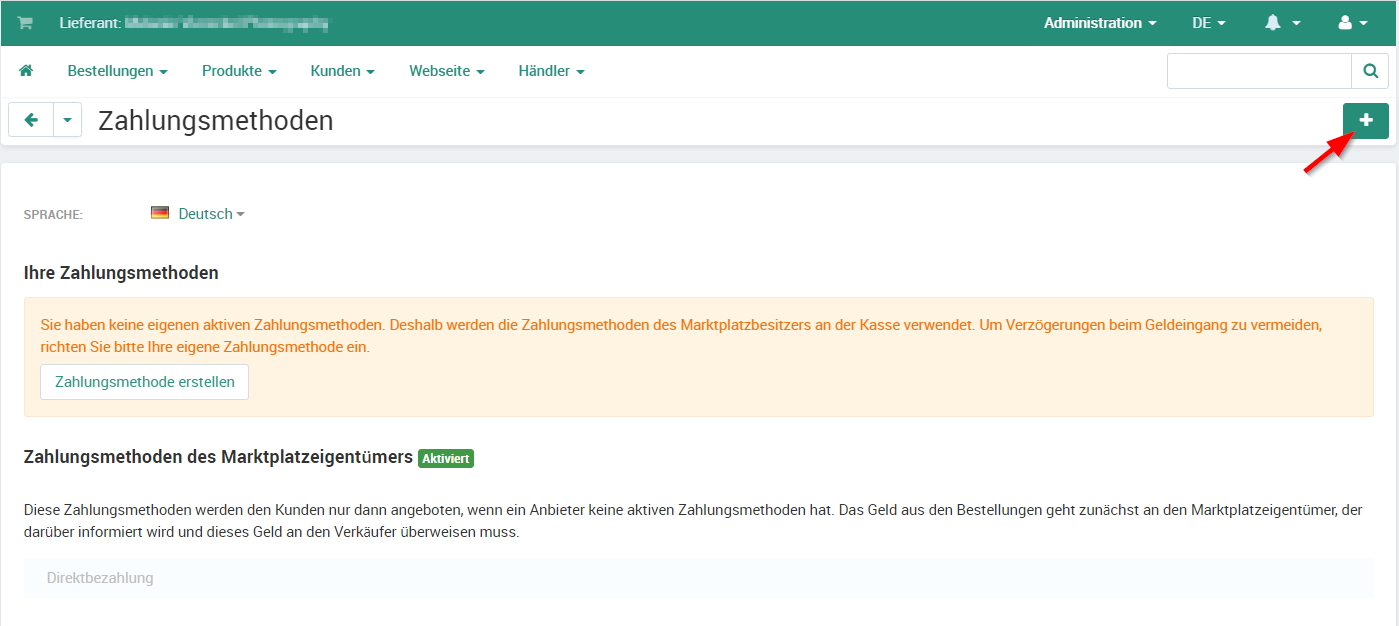
Task: Add a payment method with the plus button
Action: pyautogui.click(x=1366, y=121)
